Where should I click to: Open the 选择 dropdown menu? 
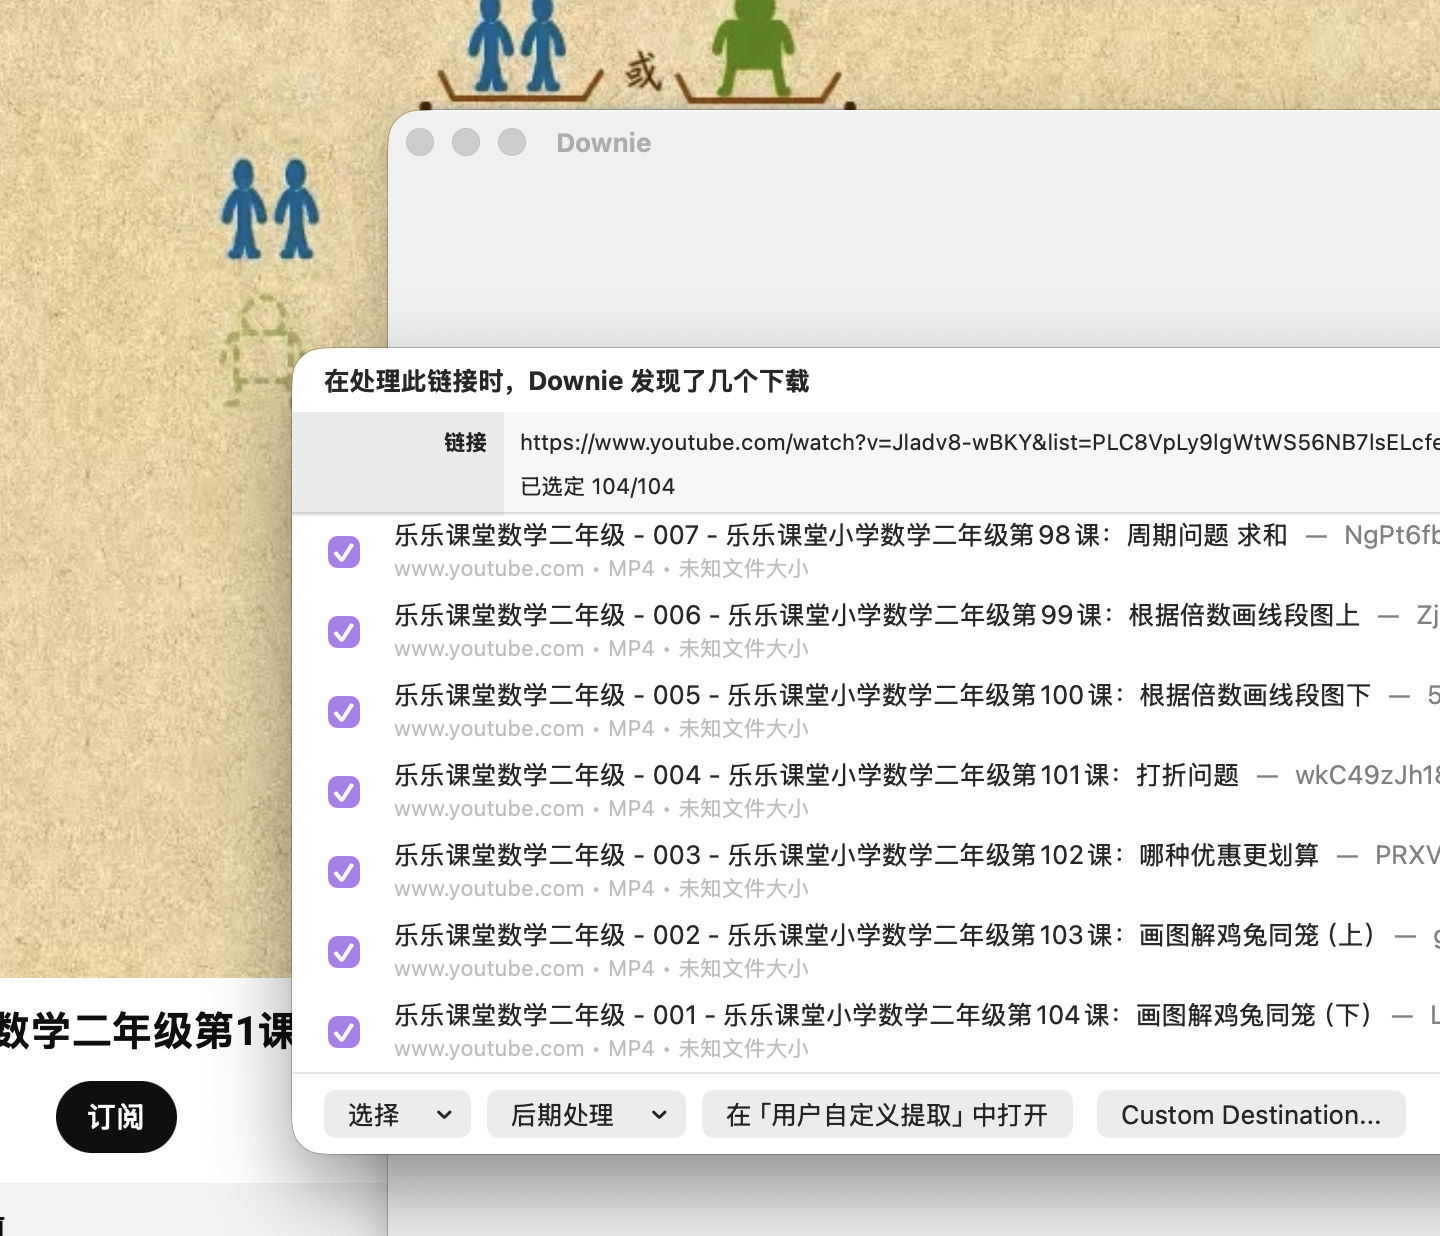(397, 1114)
